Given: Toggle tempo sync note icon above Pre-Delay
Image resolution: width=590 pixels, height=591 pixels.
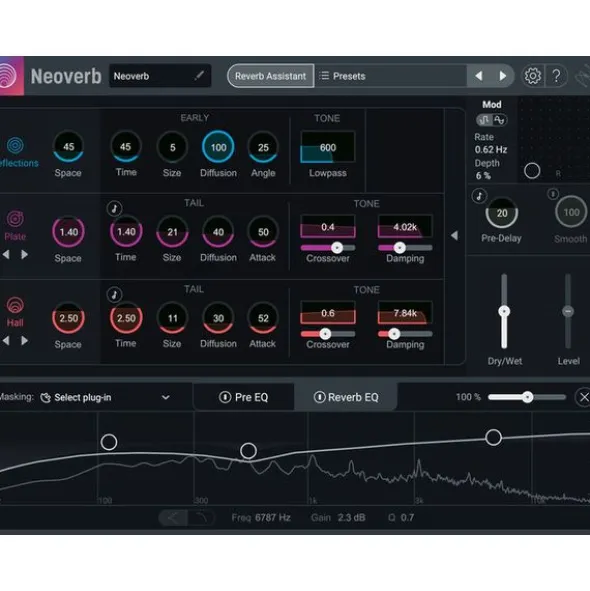Looking at the screenshot, I should click(479, 196).
